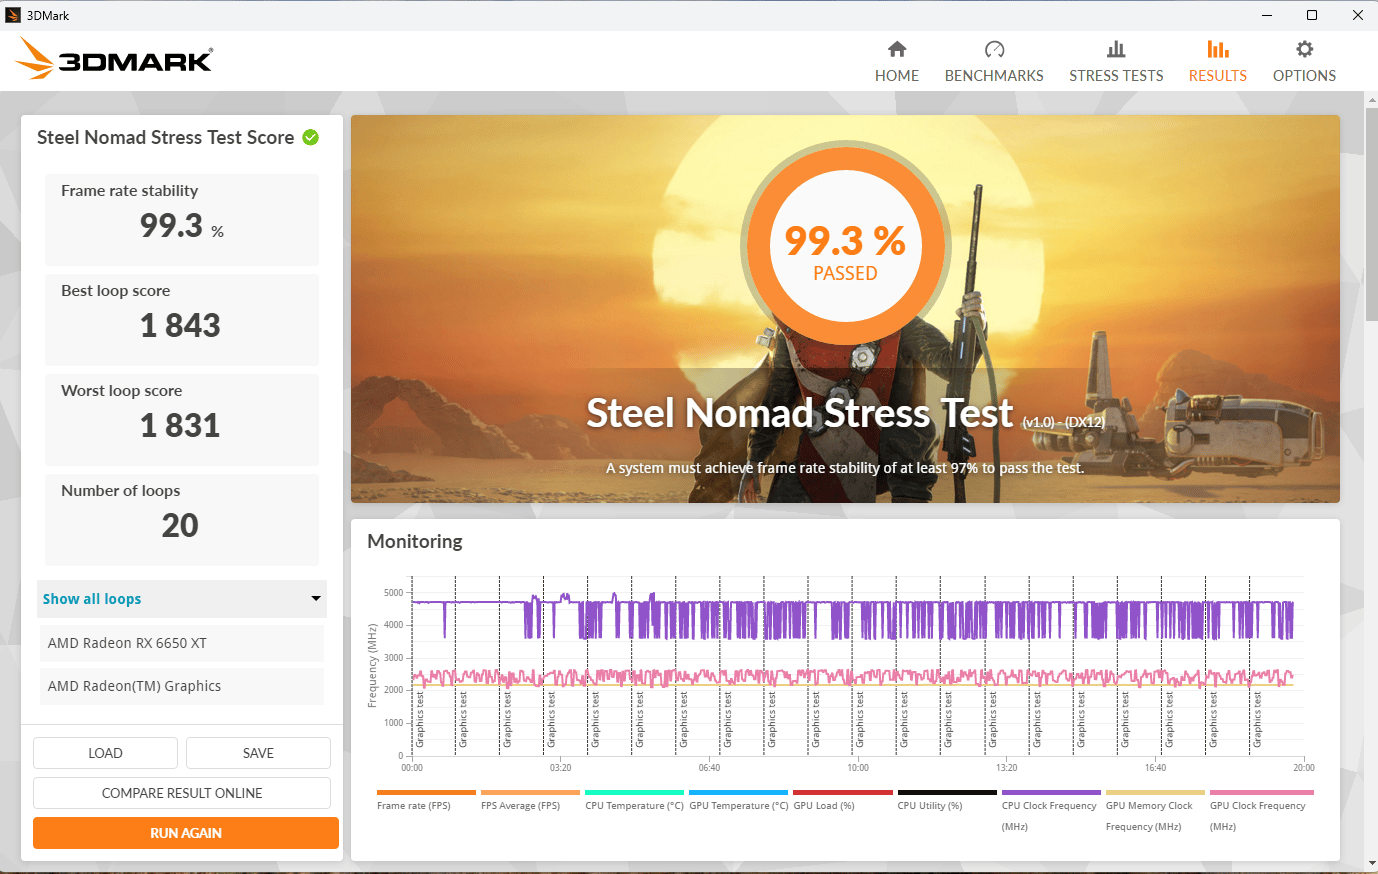Minimize the 3DMark window

point(1266,15)
